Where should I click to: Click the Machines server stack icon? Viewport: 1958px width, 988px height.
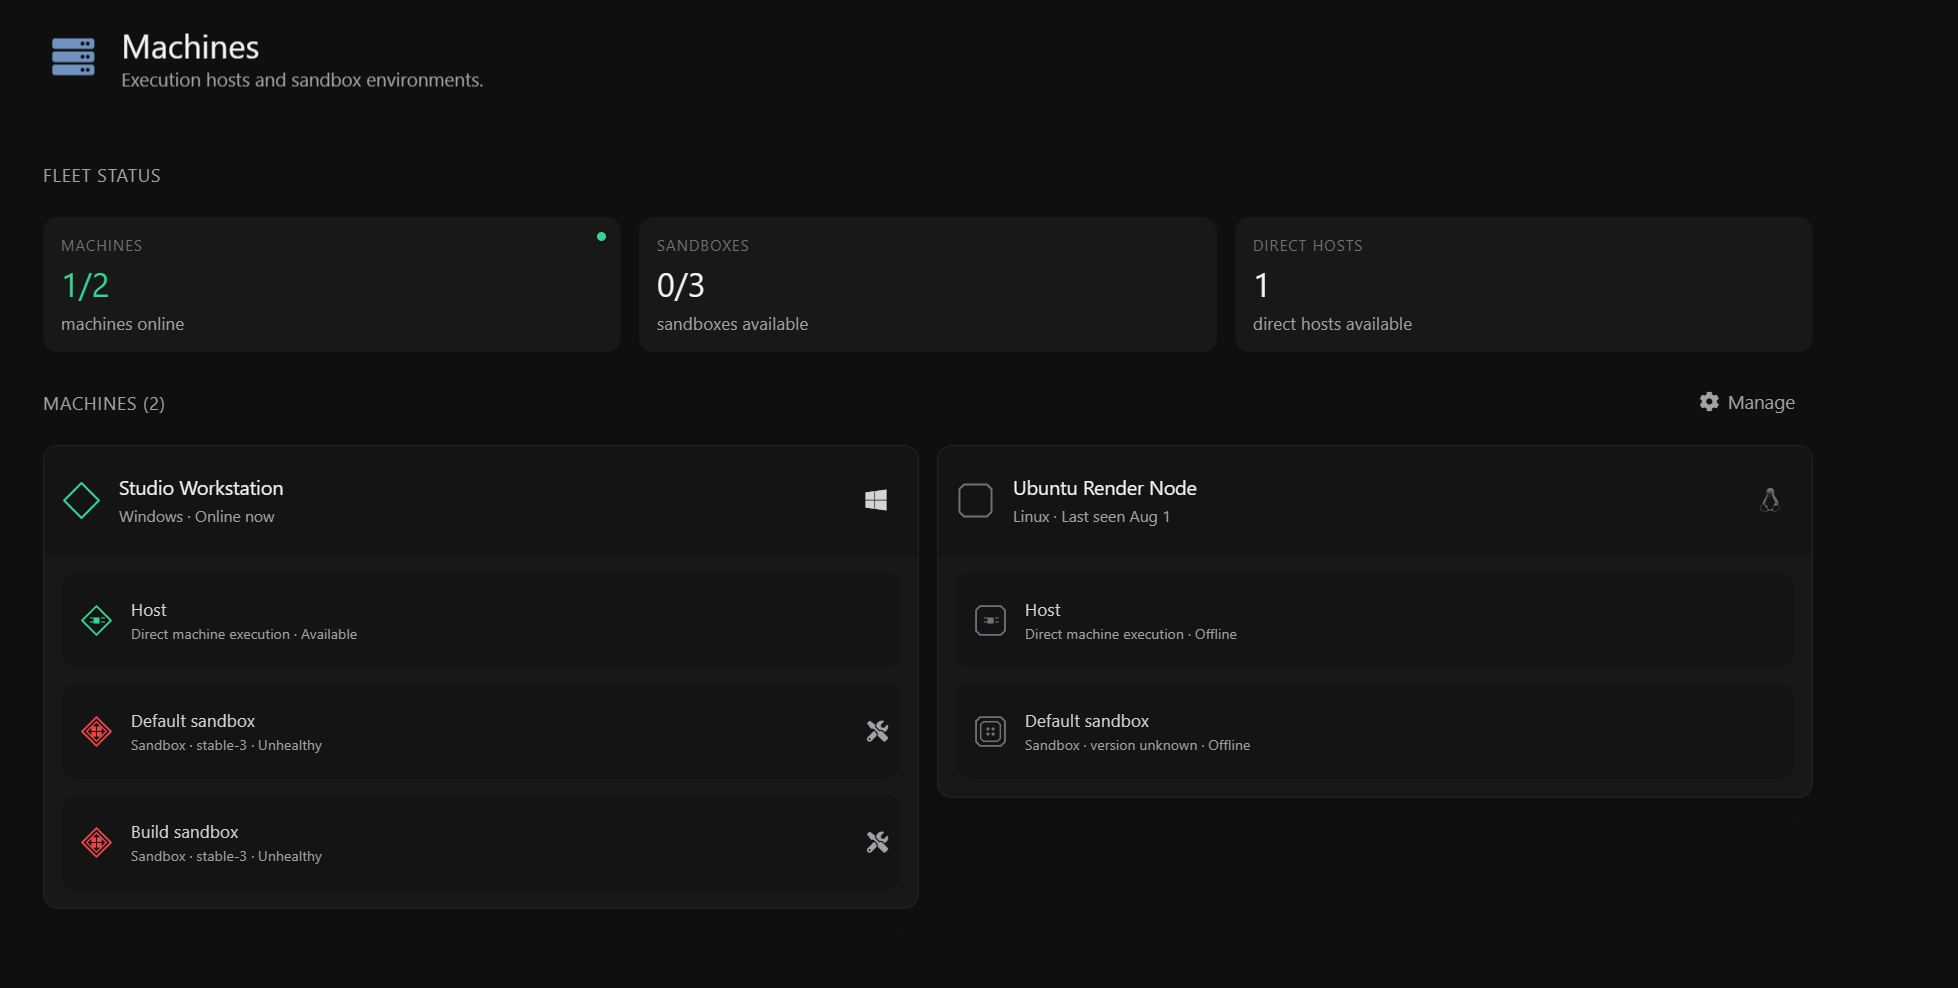coord(73,57)
